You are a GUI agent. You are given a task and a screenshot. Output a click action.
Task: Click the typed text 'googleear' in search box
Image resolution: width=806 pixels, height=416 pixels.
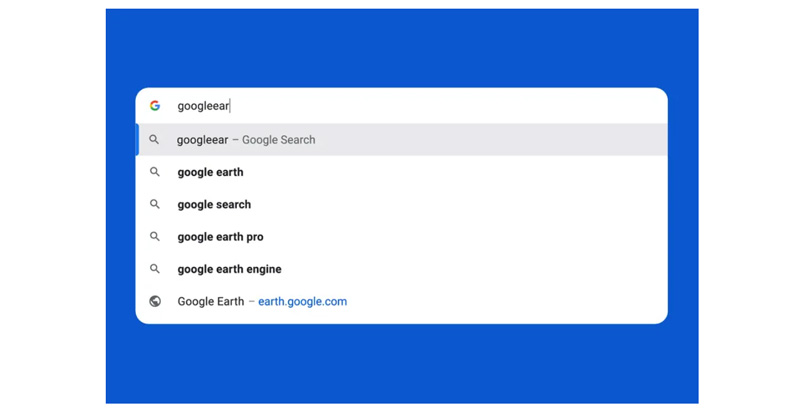[203, 106]
